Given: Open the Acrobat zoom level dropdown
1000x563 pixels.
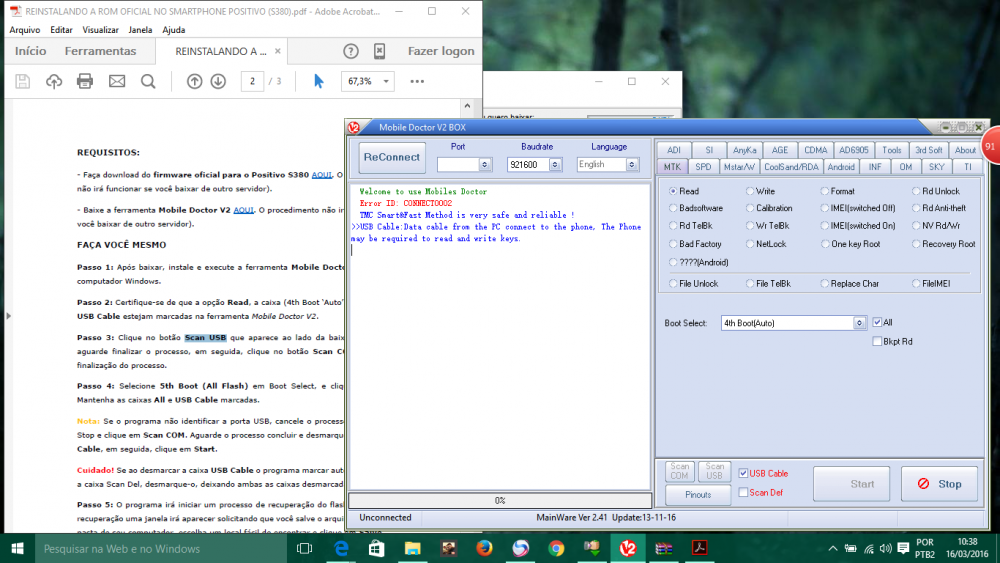Looking at the screenshot, I should click(386, 81).
